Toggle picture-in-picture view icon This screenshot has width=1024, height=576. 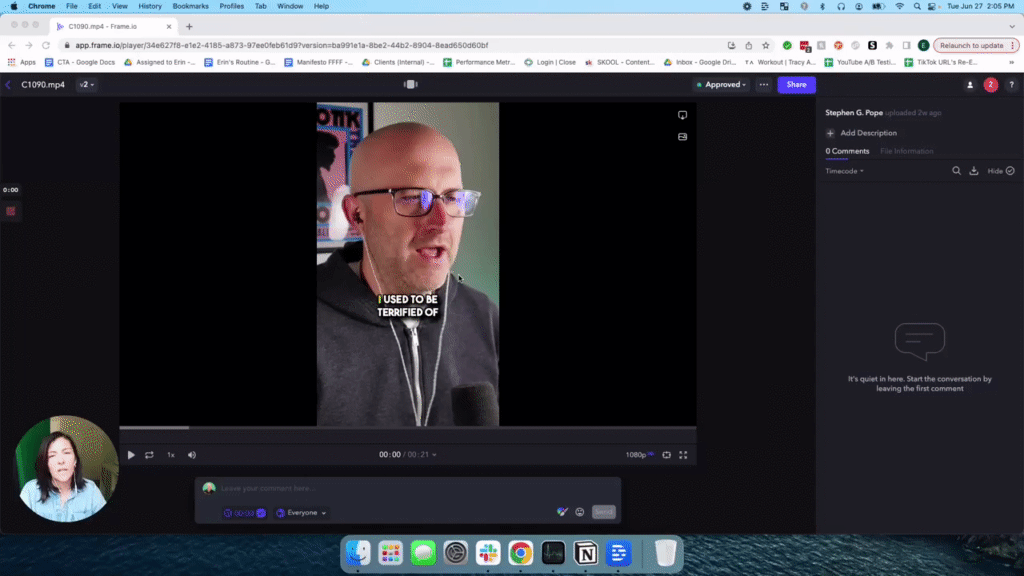666,454
